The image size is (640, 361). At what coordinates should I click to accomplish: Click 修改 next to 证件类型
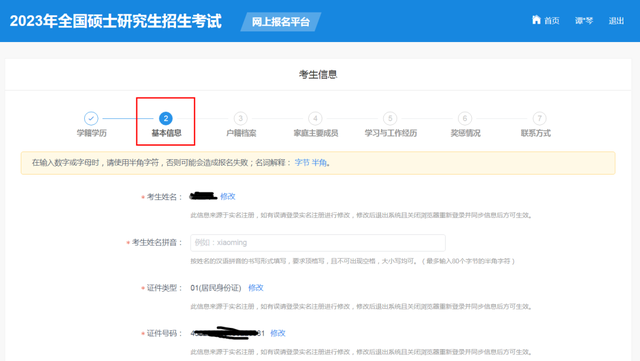(x=256, y=288)
